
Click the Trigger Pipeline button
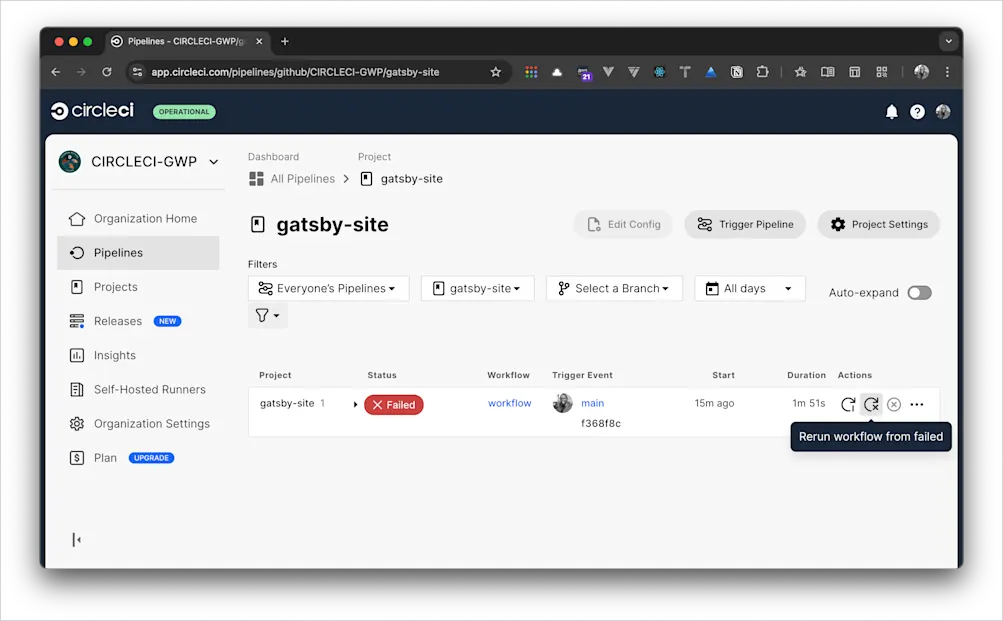(x=744, y=224)
